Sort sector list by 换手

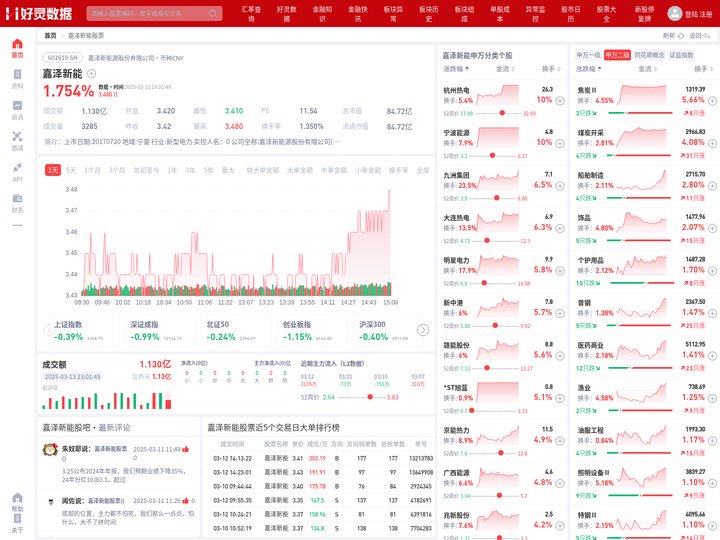703,69
